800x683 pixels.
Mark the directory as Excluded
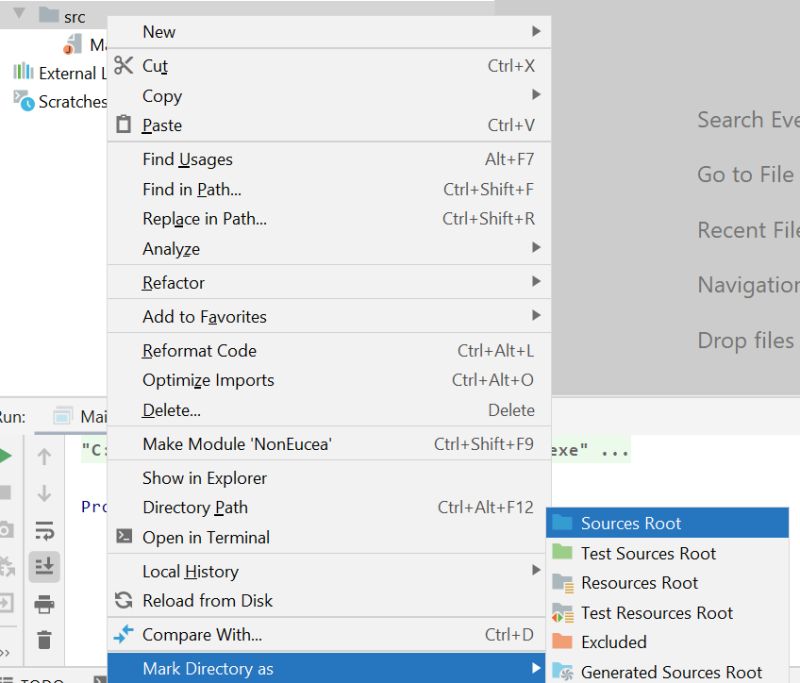[x=614, y=642]
